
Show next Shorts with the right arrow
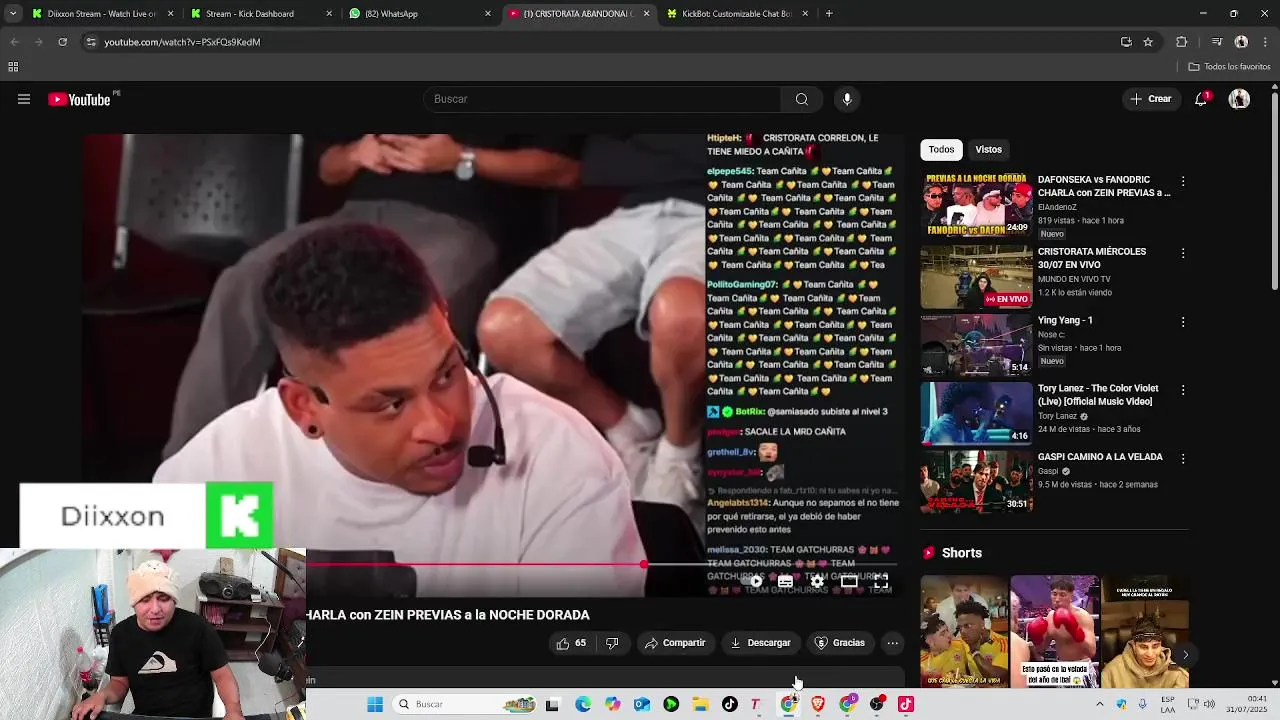[x=1185, y=655]
